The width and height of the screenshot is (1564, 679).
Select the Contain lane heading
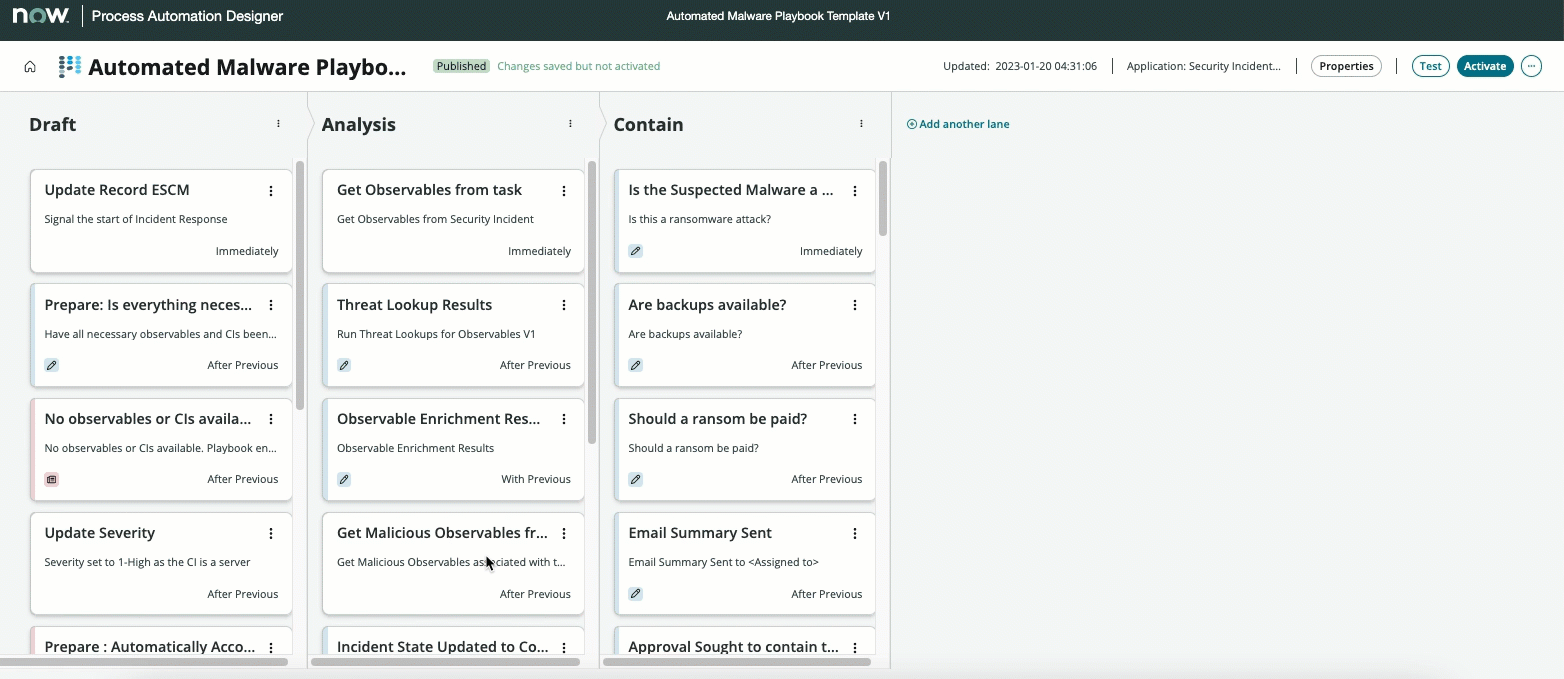tap(649, 124)
